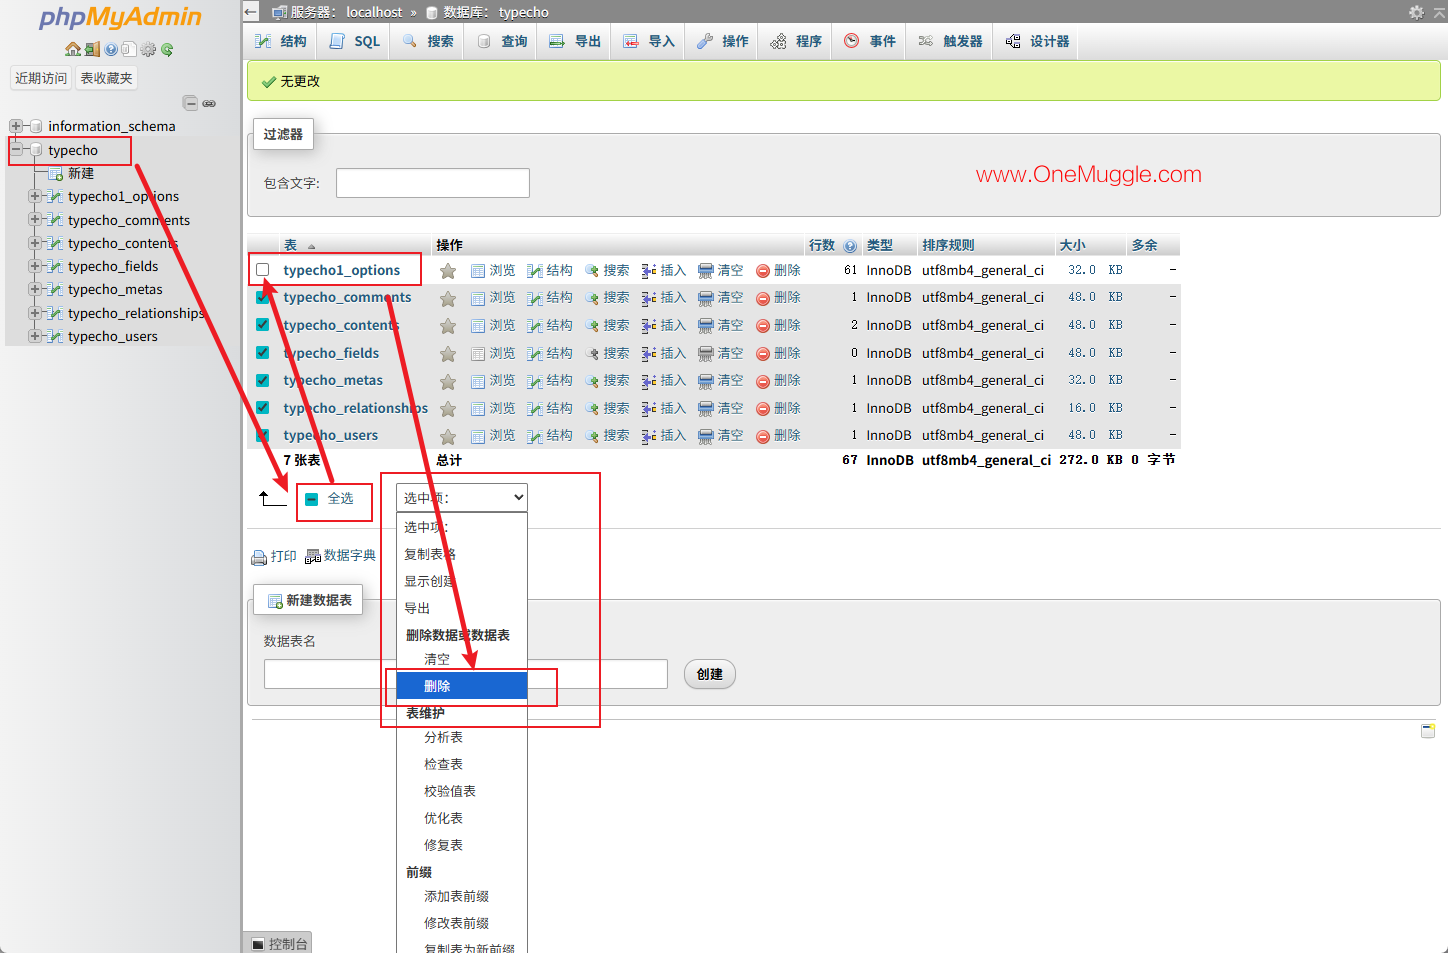Click the link-with-main-panel chain icon
The width and height of the screenshot is (1448, 953).
[209, 103]
